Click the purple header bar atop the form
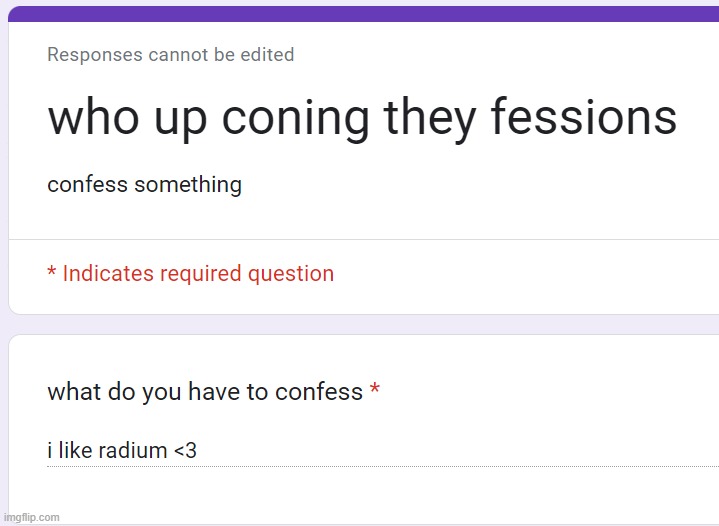The image size is (719, 526). 364,14
